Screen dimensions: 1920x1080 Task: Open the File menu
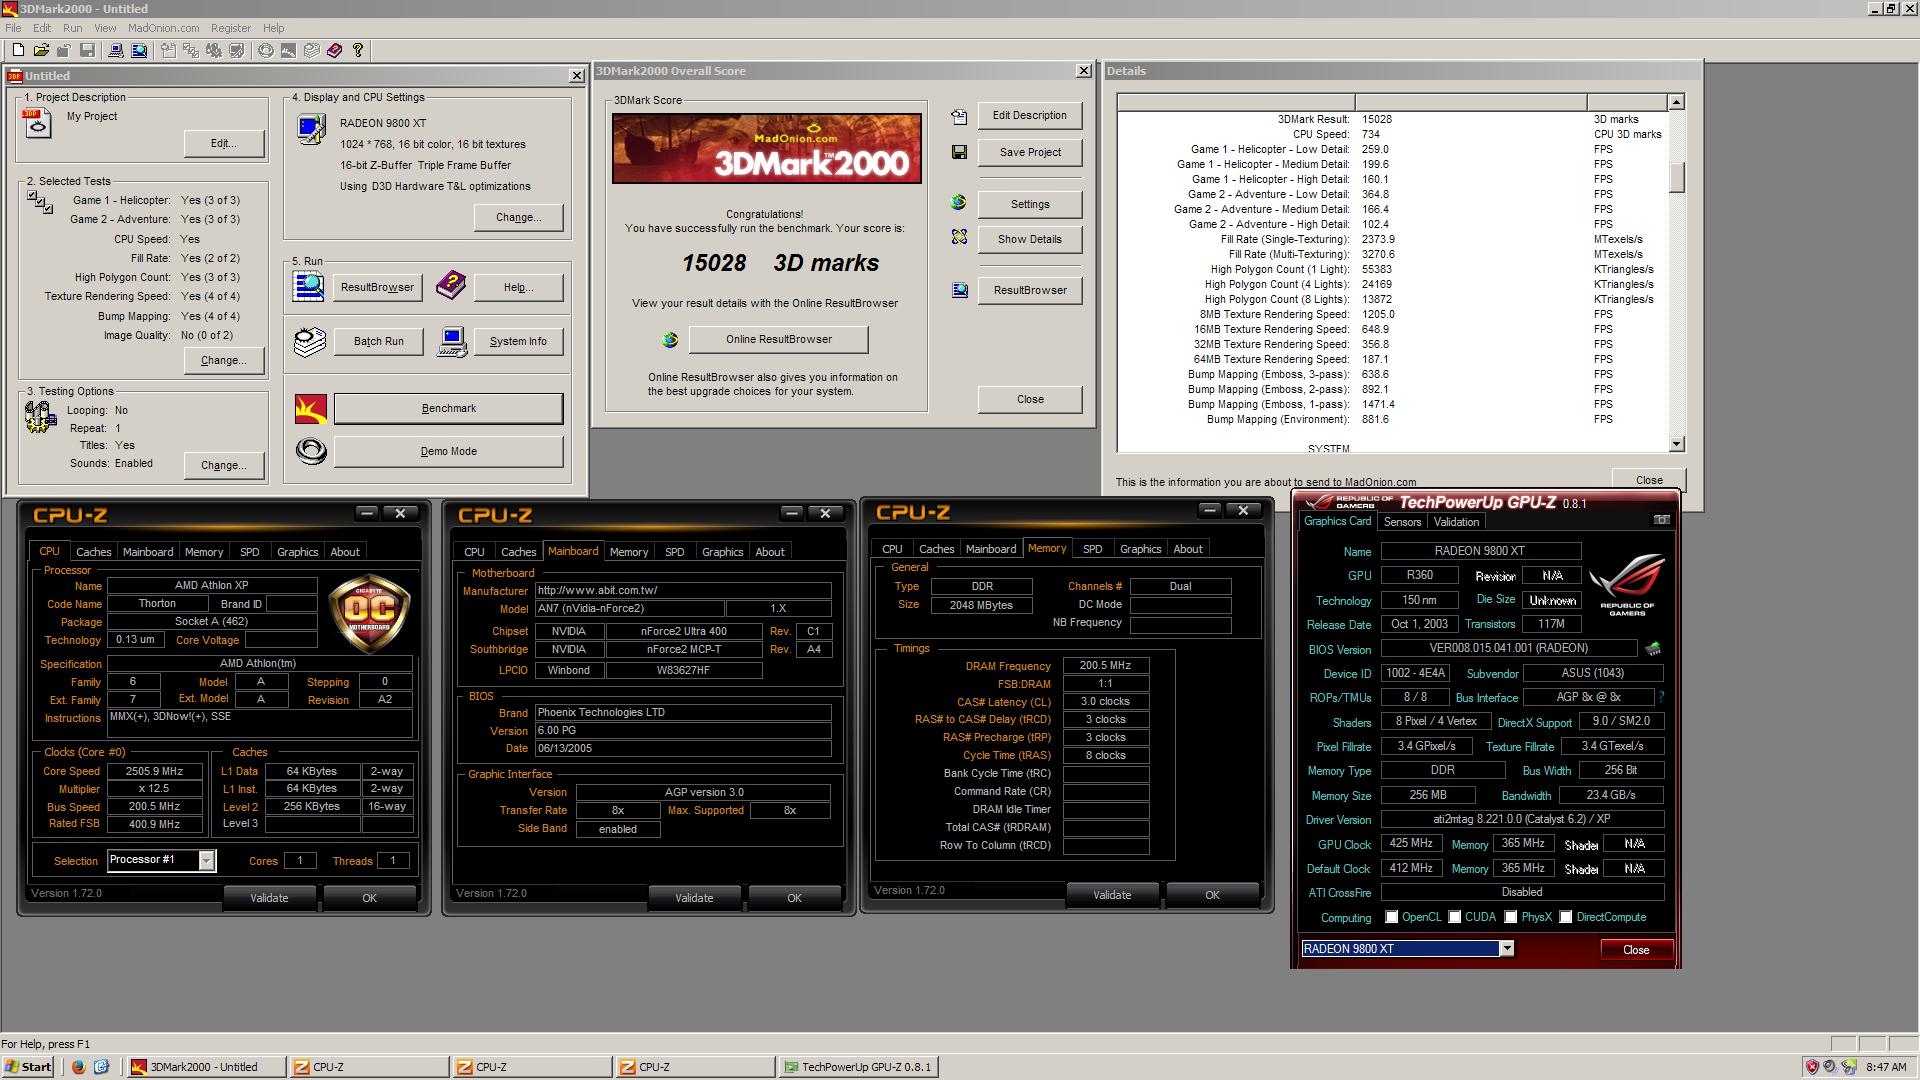(13, 28)
